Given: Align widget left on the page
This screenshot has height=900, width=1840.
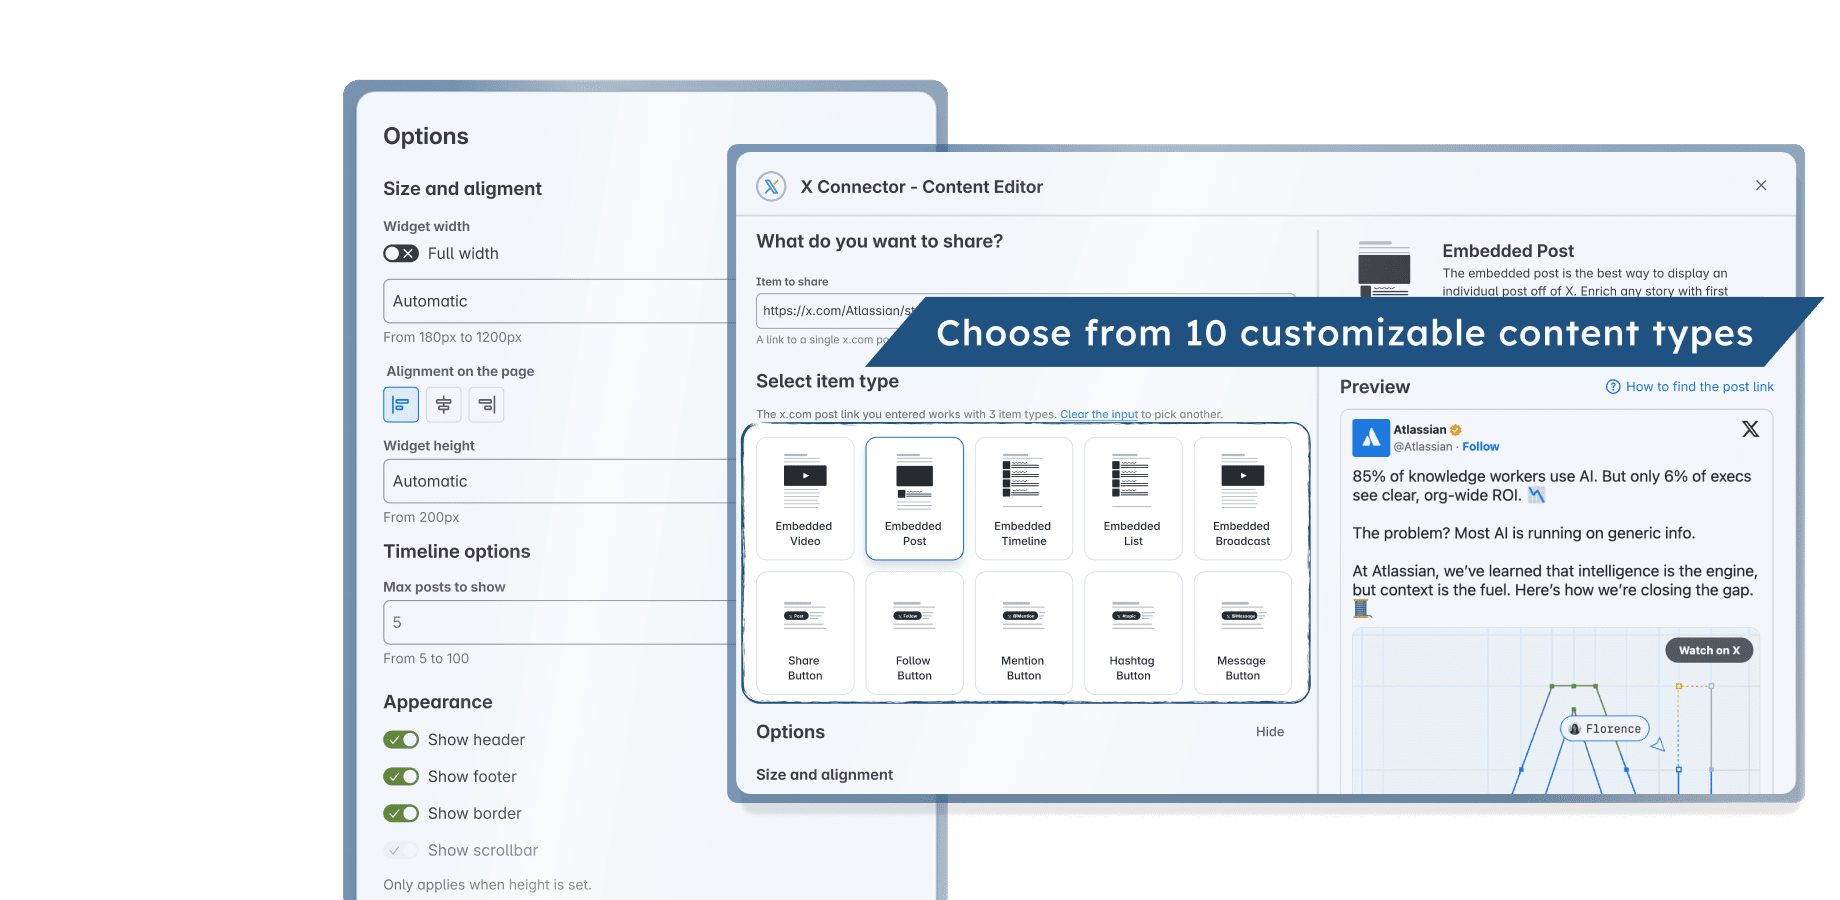Looking at the screenshot, I should (401, 405).
